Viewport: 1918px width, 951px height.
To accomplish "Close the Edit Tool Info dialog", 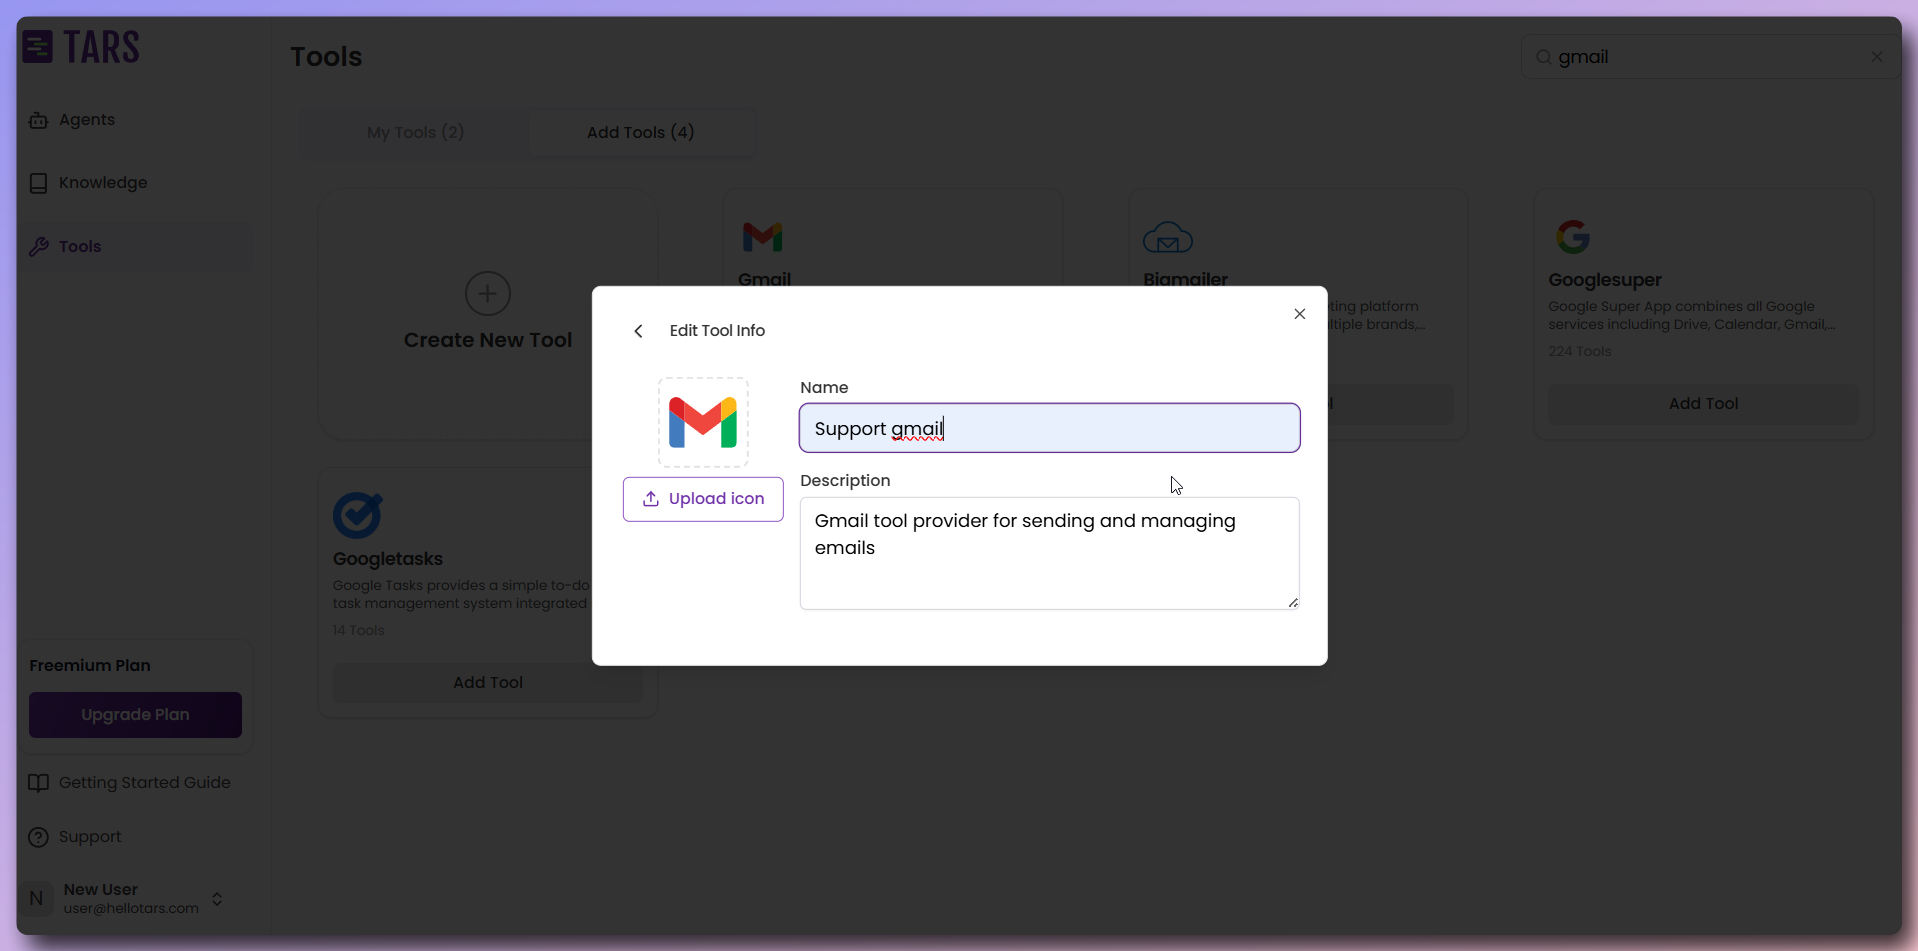I will [1299, 314].
